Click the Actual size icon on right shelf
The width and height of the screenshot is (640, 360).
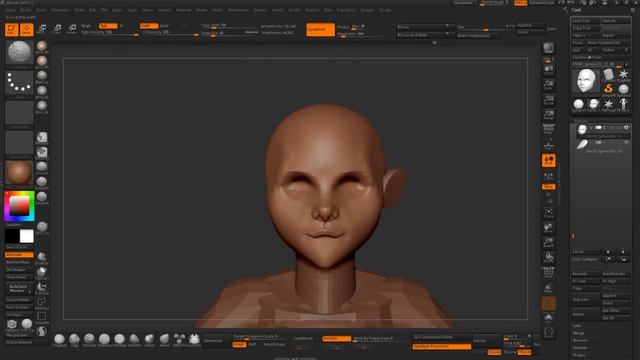(x=549, y=100)
